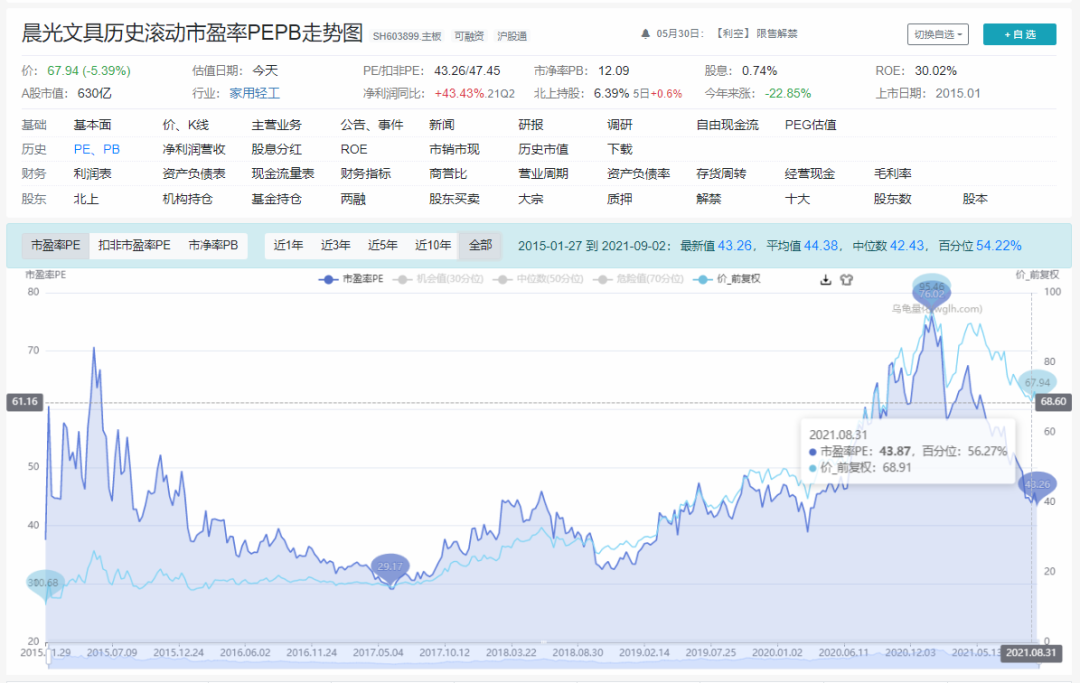
Task: Open the 价、K线 page
Action: tap(185, 125)
